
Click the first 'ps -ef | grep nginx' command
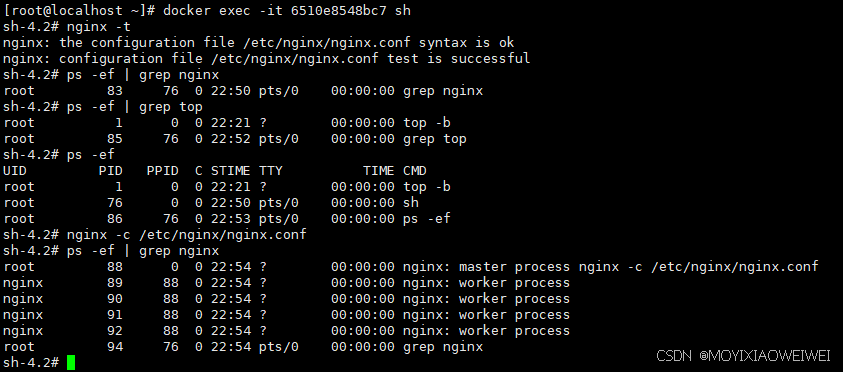tap(142, 75)
